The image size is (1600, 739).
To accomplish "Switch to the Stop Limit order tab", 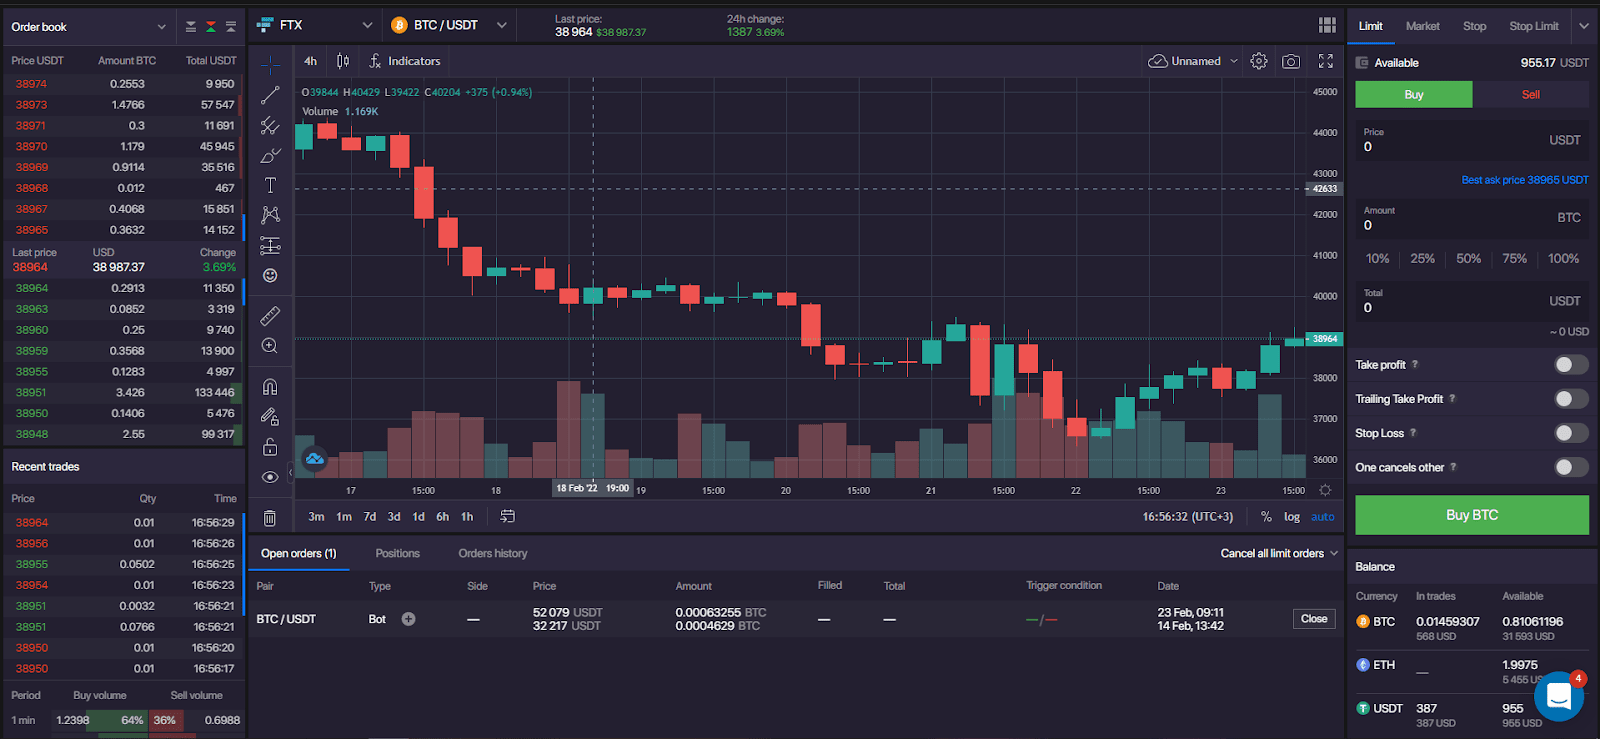I will (x=1533, y=26).
